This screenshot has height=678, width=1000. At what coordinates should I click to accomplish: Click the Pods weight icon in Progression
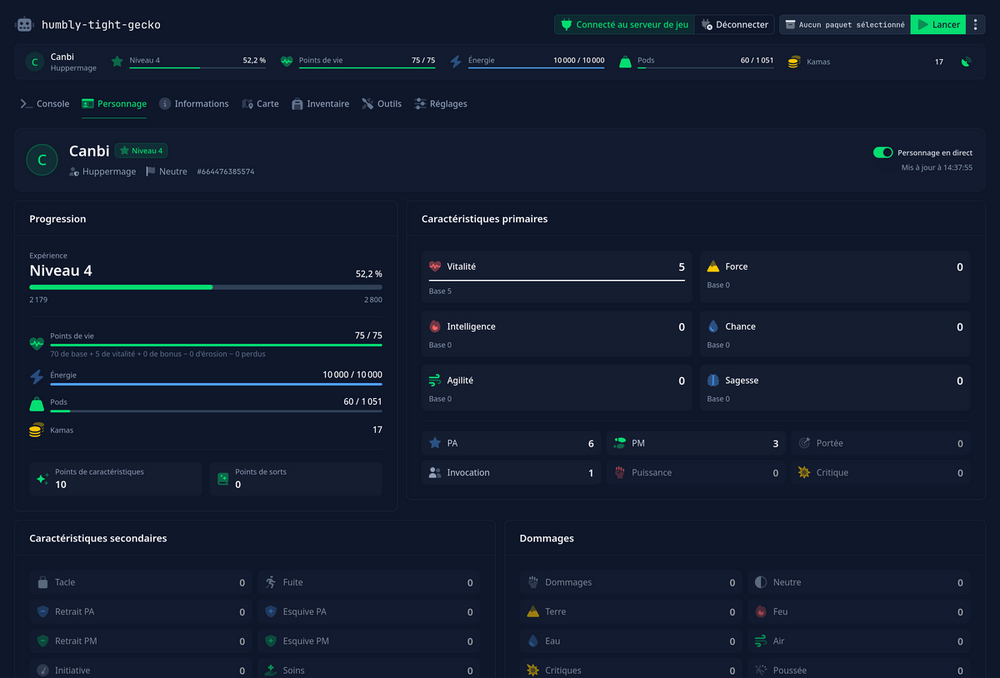point(37,404)
